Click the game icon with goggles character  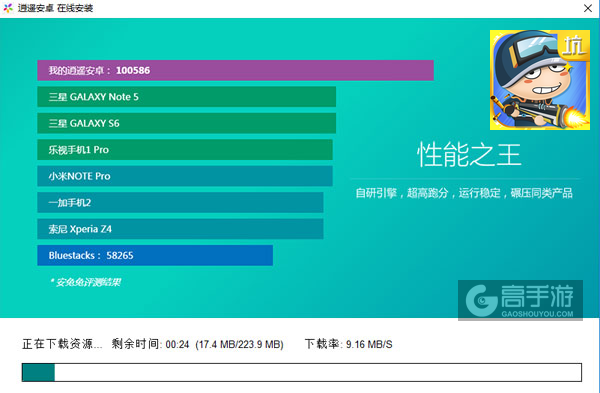540,80
